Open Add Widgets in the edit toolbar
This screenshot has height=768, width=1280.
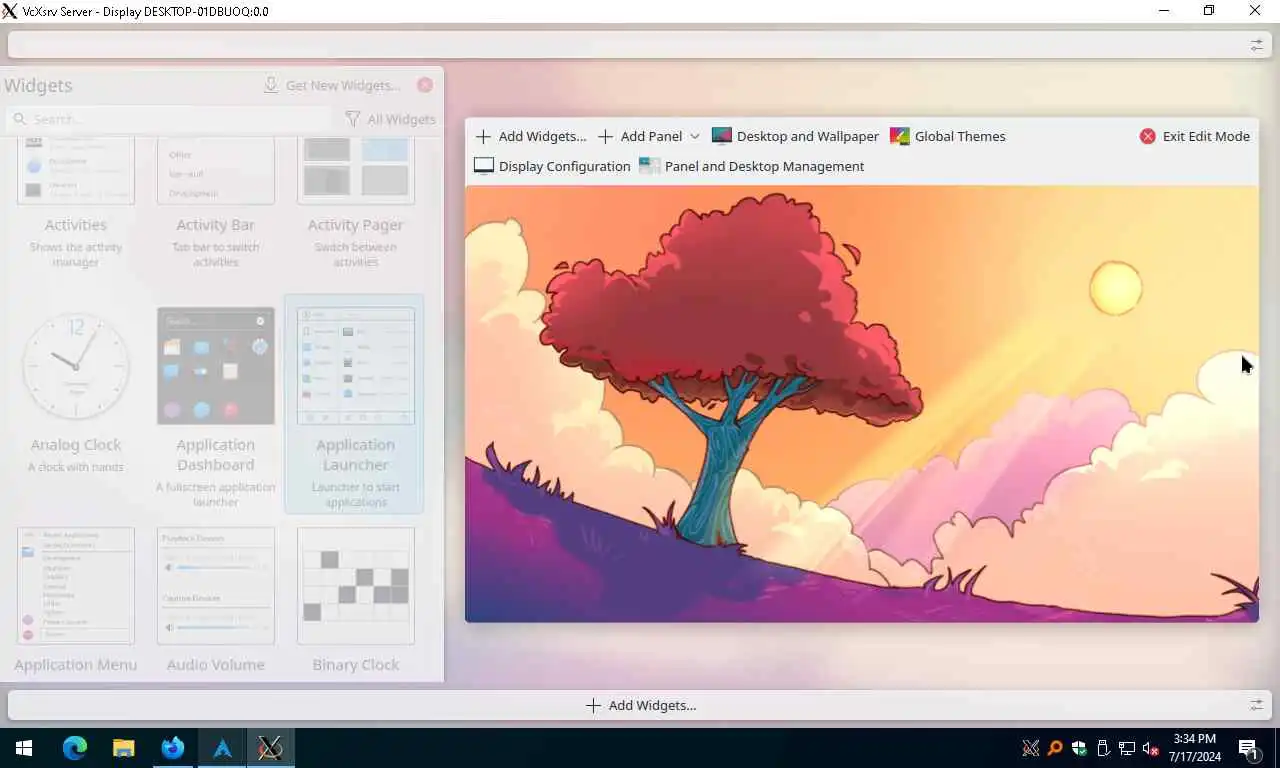530,136
